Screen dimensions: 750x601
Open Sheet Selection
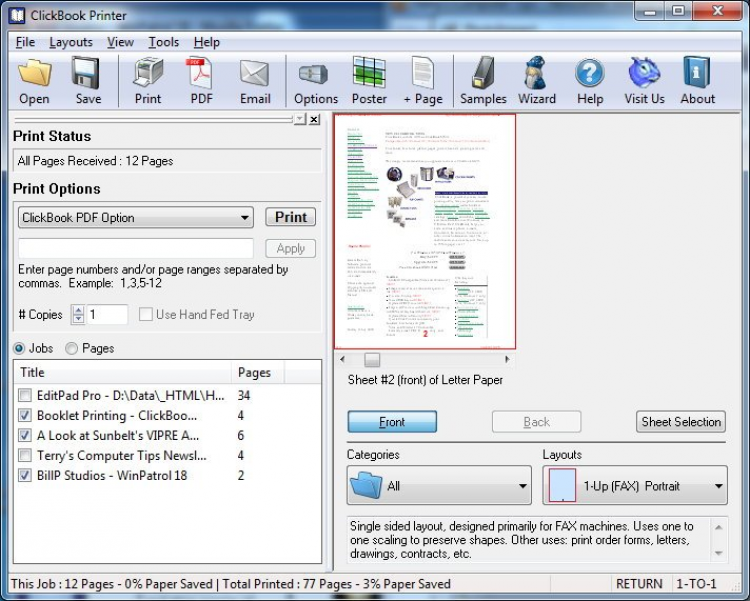point(681,422)
